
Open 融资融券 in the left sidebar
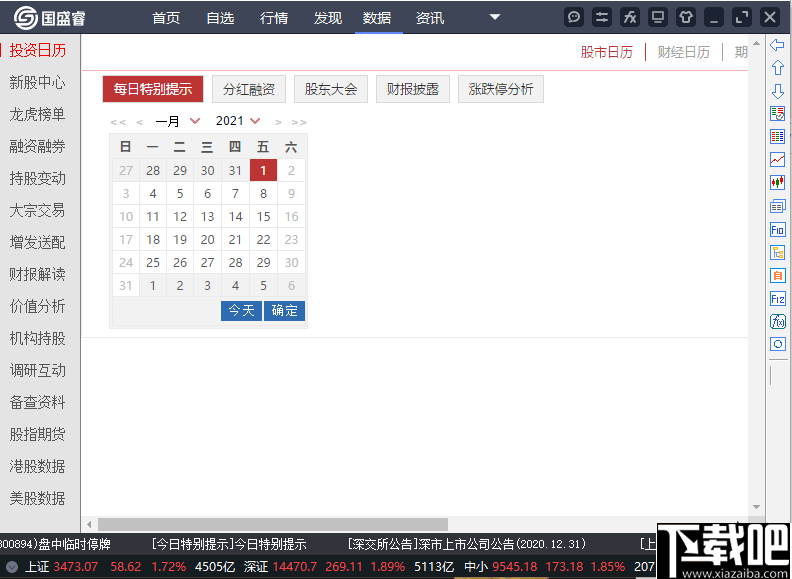(37, 147)
